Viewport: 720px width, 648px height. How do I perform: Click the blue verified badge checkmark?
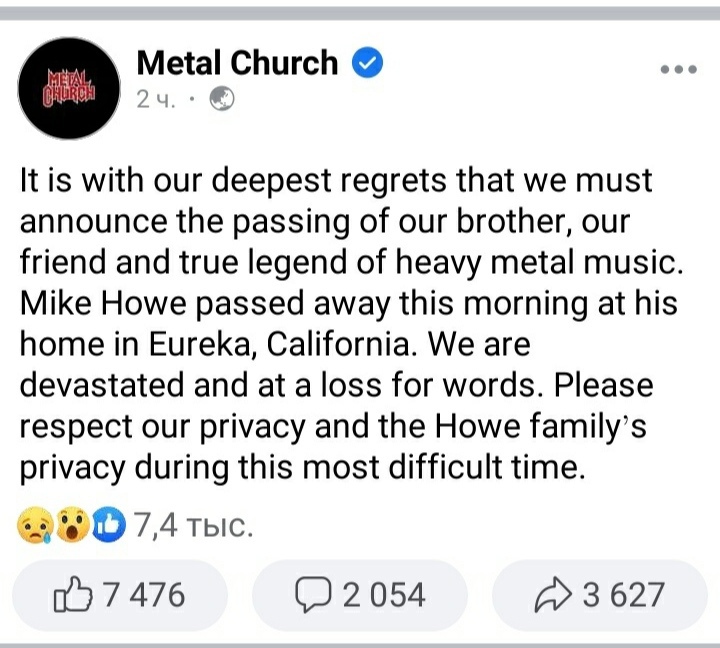[369, 64]
